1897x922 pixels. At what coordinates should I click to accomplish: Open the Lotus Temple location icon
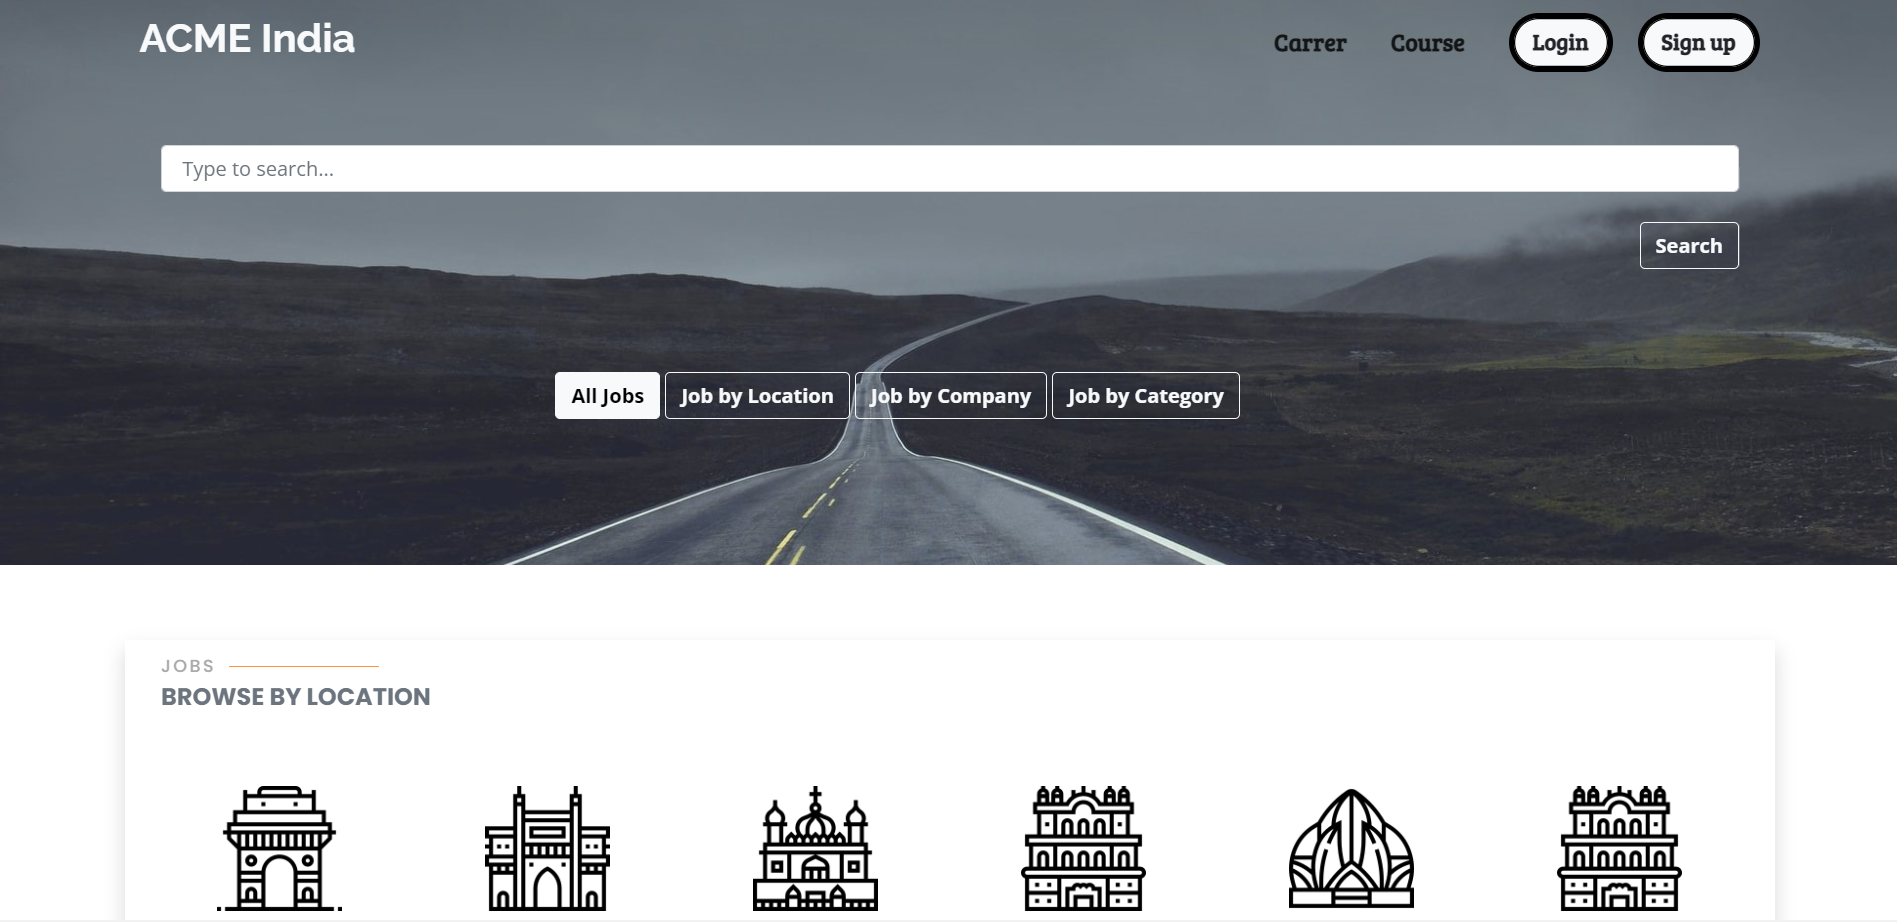point(1351,848)
